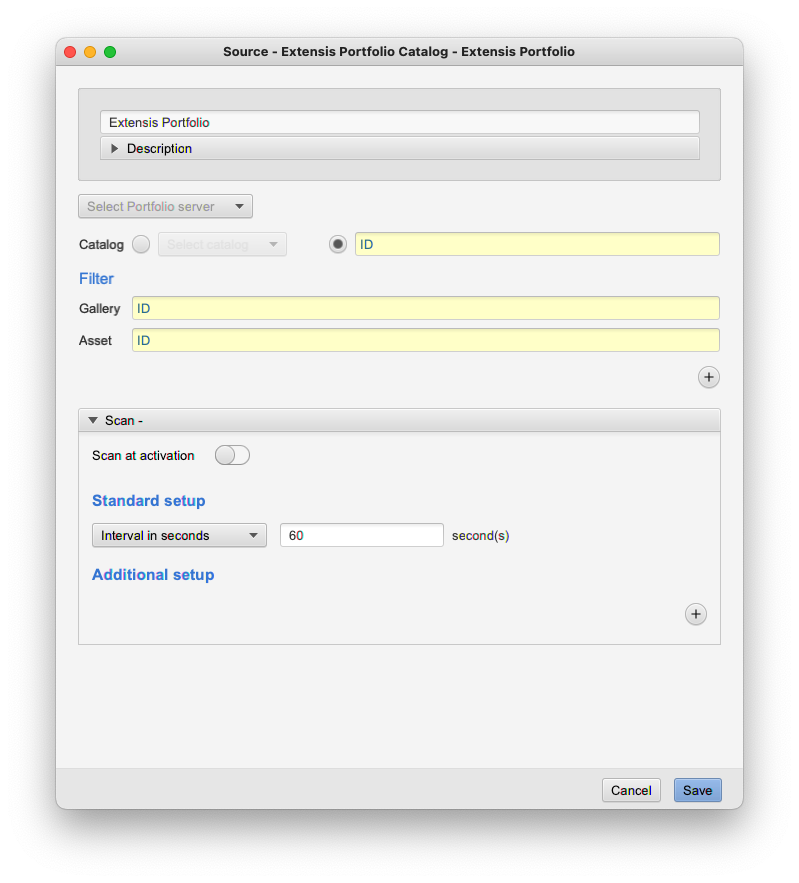Click the Cancel button
Viewport: 799px width, 883px height.
631,790
